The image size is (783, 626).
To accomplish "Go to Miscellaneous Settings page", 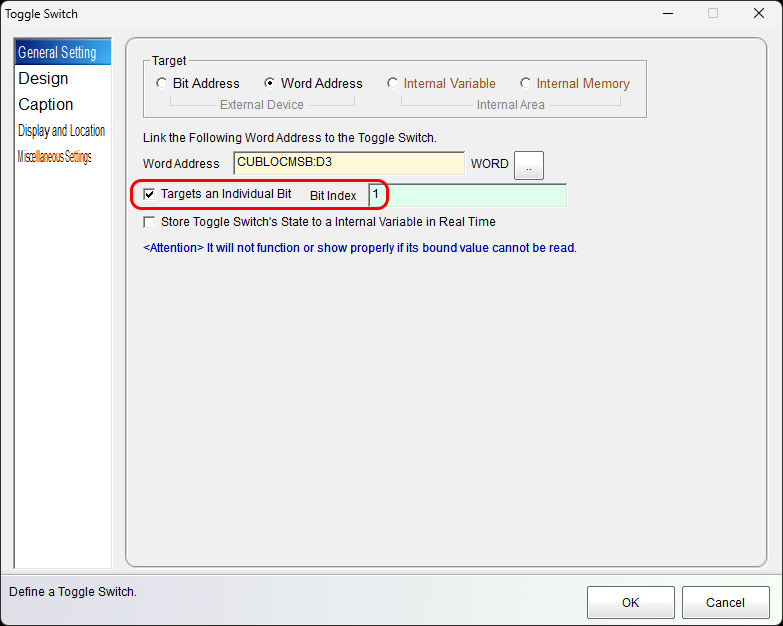I will coord(55,157).
